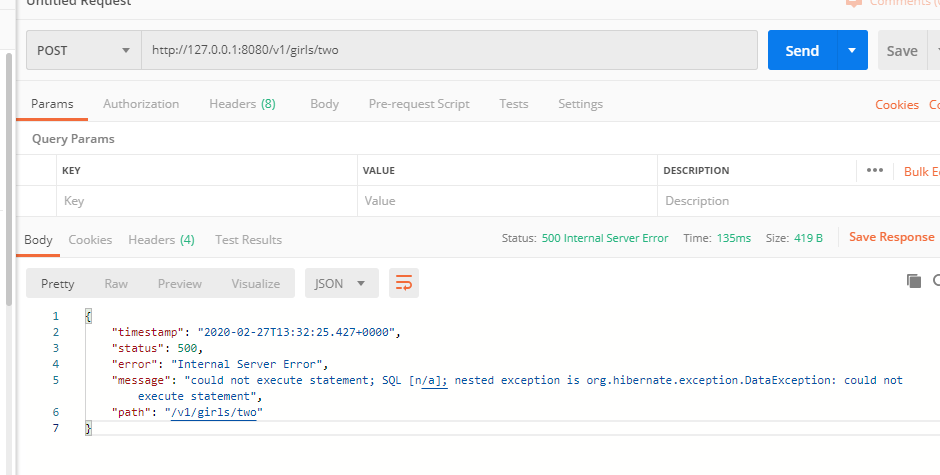
Task: Click the query param Value field
Action: (507, 201)
